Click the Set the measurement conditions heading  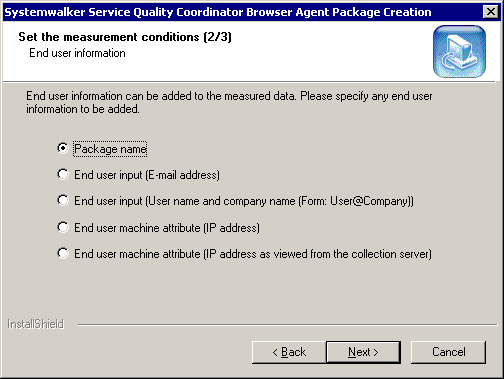(x=125, y=37)
